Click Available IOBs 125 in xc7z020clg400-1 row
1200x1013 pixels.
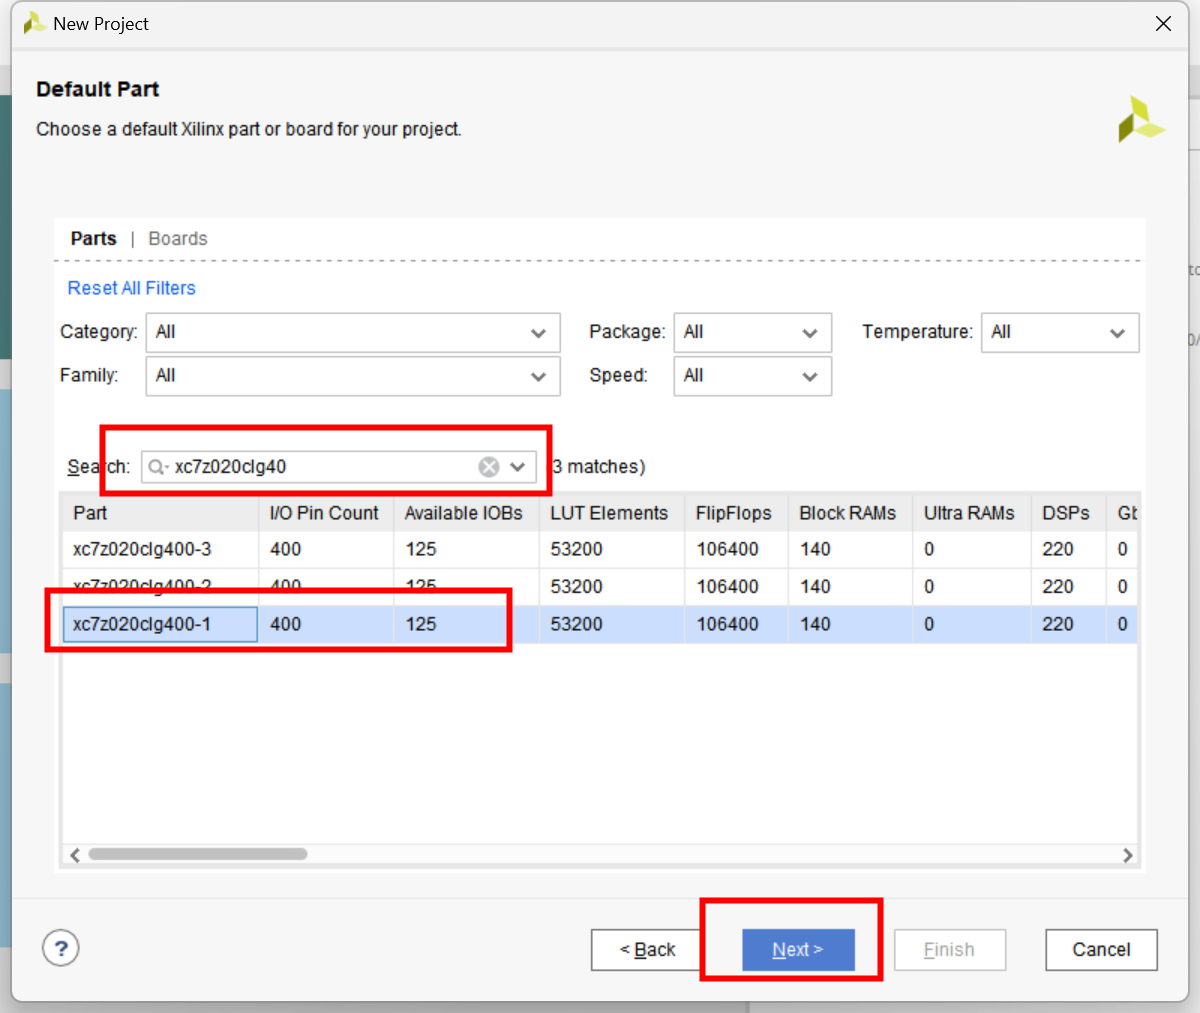(420, 624)
